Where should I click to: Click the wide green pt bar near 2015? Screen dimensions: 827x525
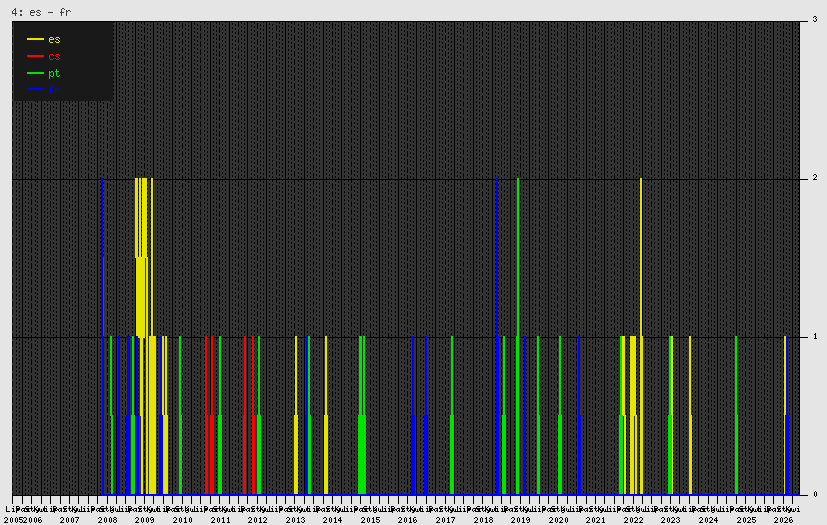click(362, 415)
